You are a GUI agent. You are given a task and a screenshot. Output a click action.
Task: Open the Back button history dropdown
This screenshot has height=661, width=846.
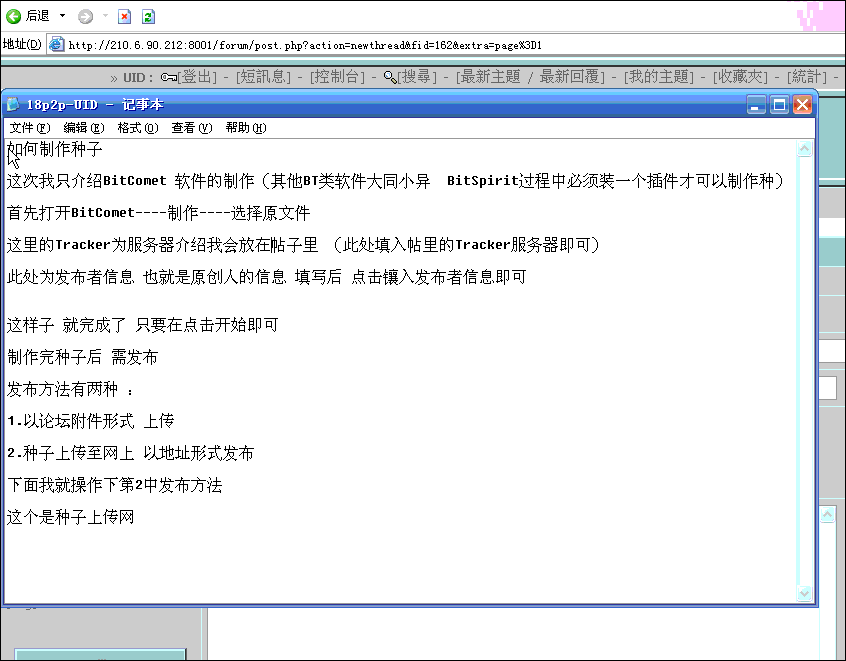[63, 16]
